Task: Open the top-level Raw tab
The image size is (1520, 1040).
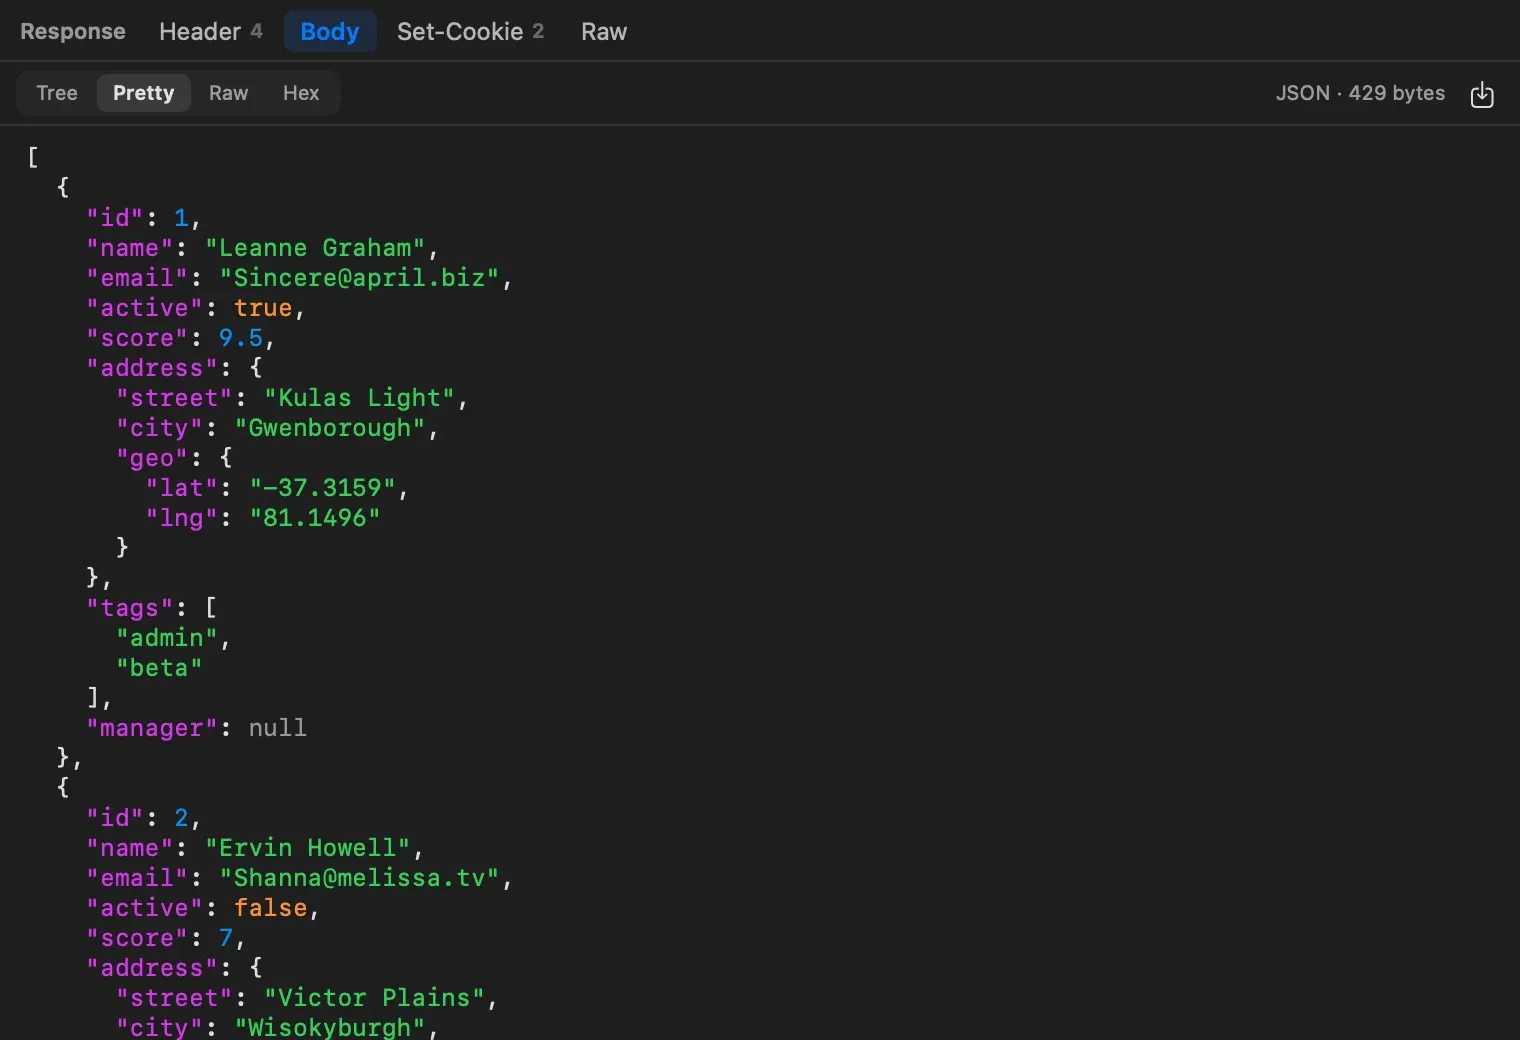Action: pyautogui.click(x=604, y=31)
